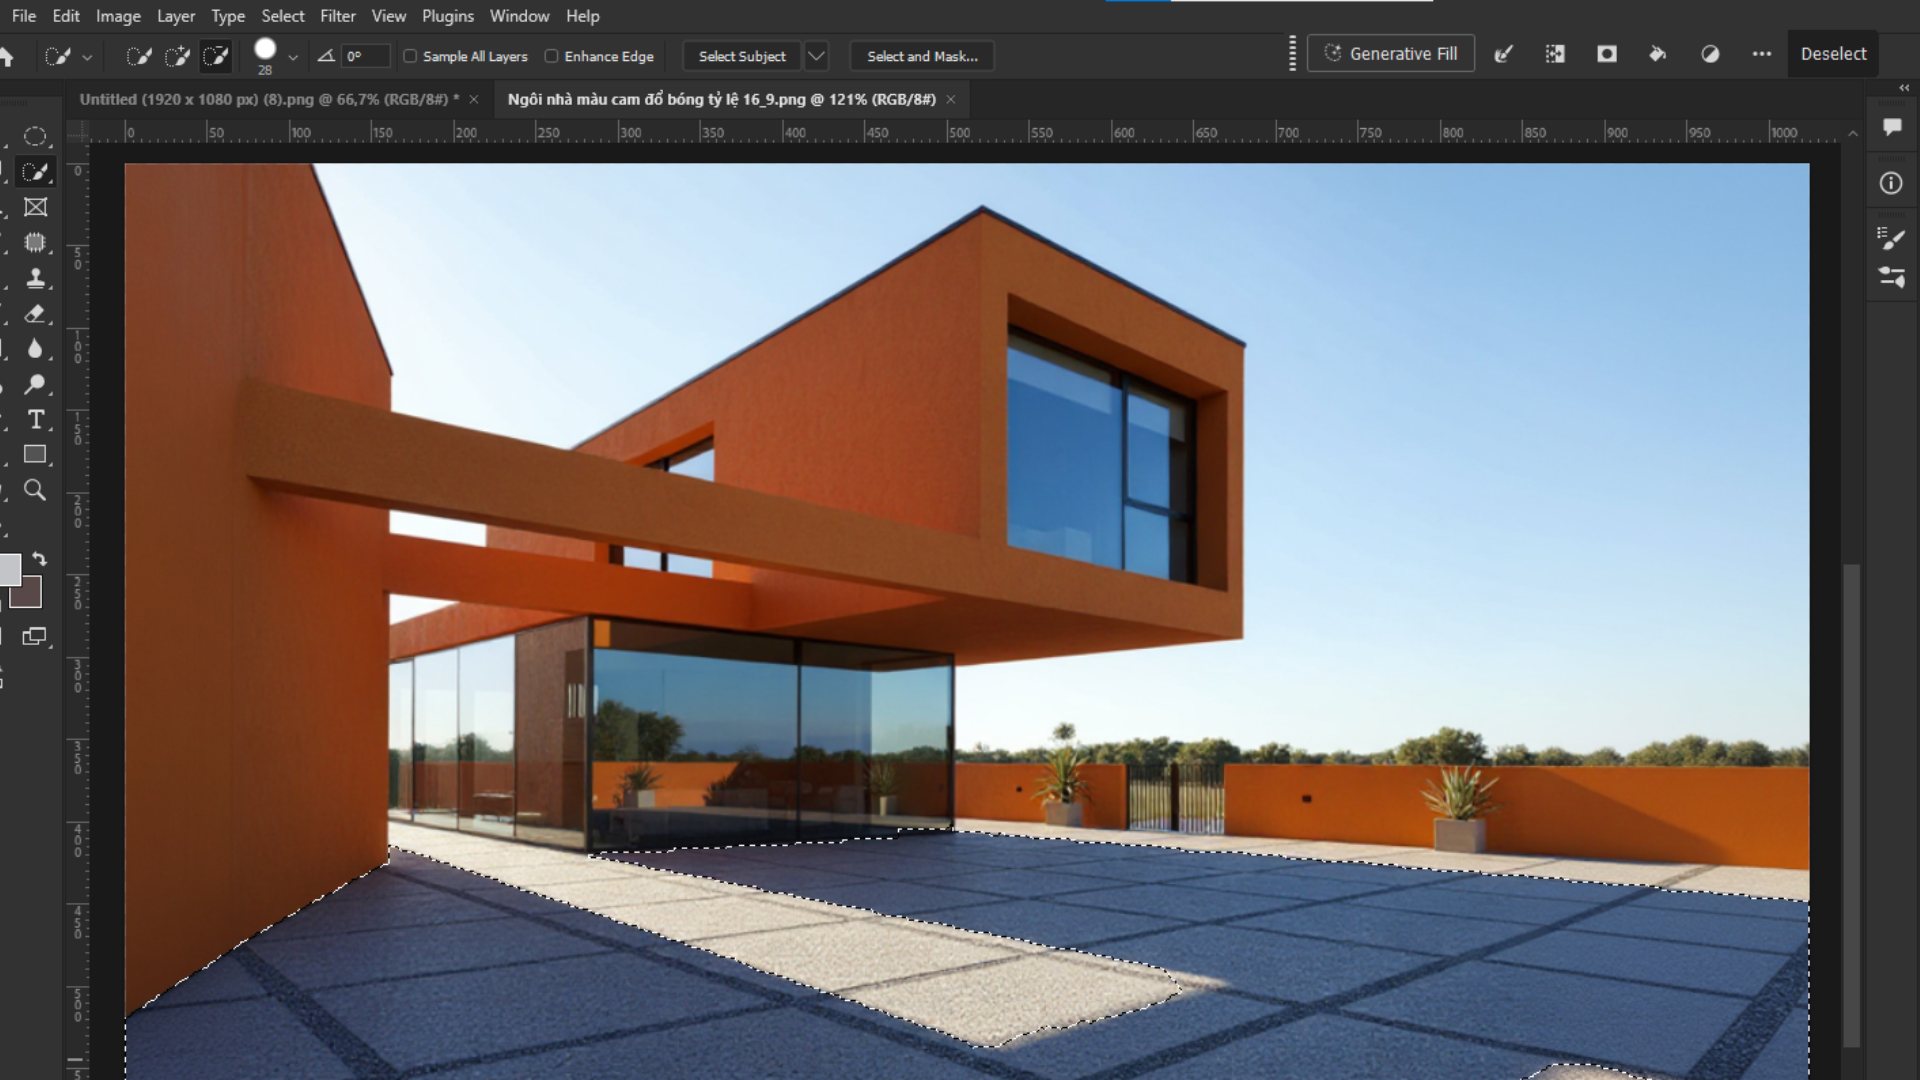Open the Info panel icon
The width and height of the screenshot is (1920, 1080).
[x=1891, y=183]
